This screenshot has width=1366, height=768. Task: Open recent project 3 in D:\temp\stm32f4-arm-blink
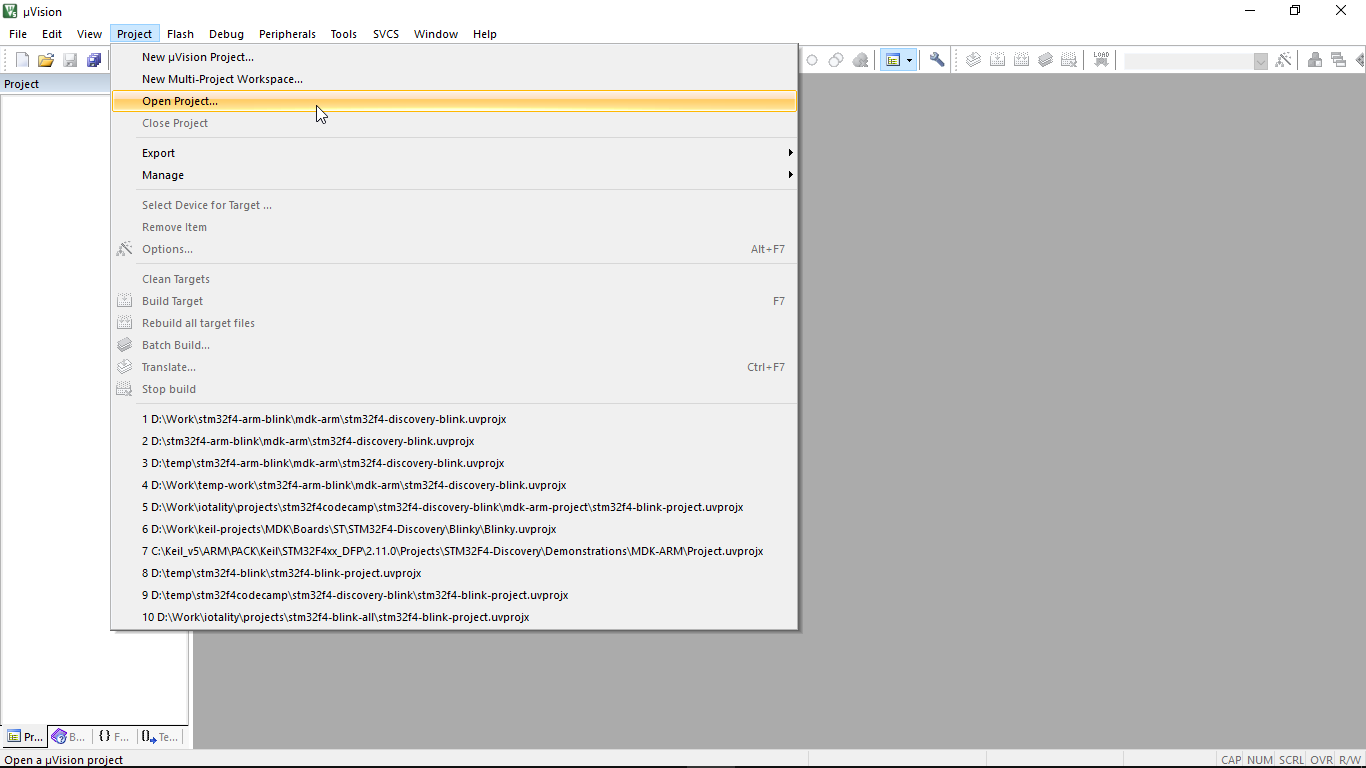click(x=454, y=463)
